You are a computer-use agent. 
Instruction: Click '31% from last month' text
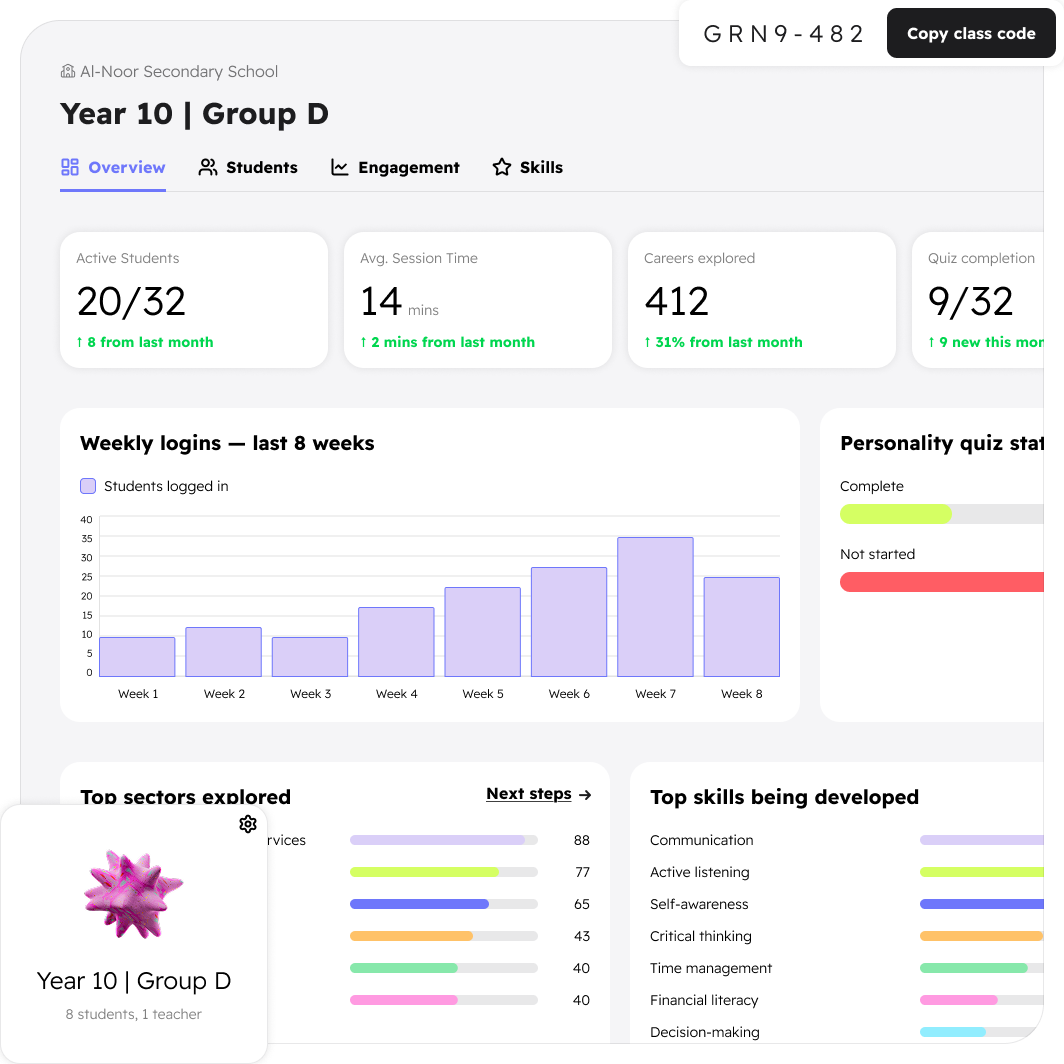tap(729, 342)
